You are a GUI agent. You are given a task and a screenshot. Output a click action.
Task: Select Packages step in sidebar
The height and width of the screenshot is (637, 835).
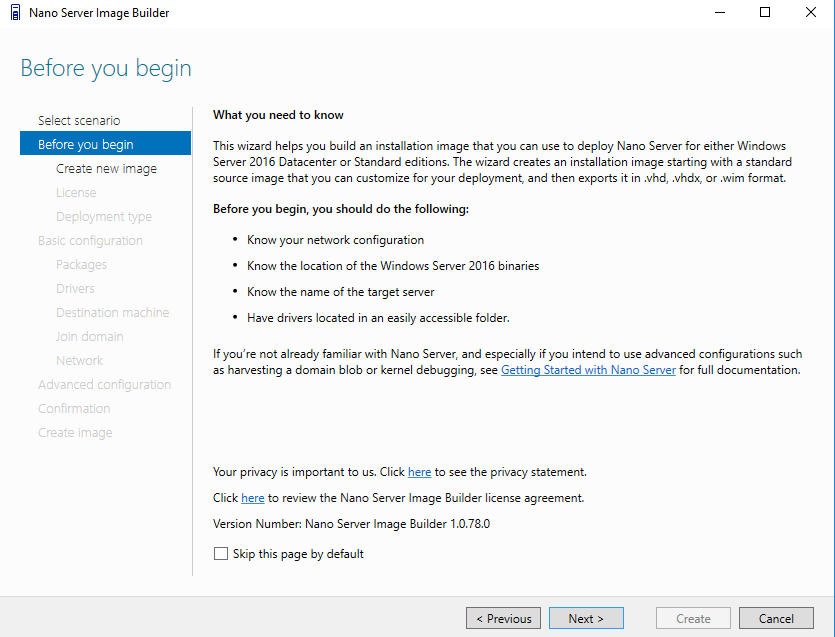pos(81,265)
